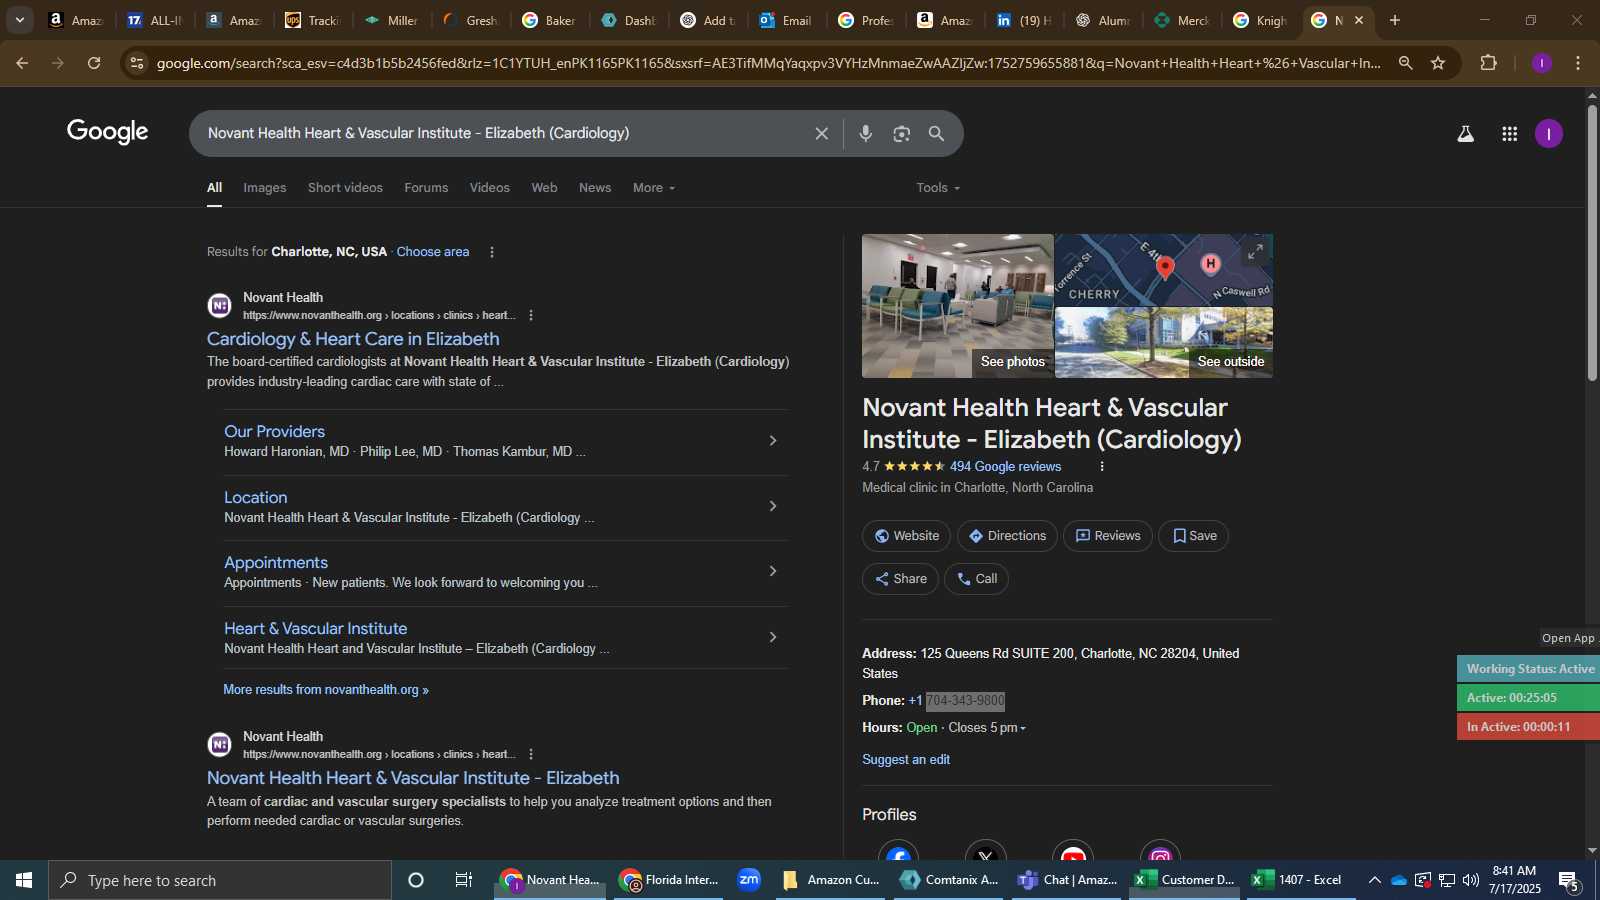1600x900 pixels.
Task: Go back to the previous page
Action: 22,63
